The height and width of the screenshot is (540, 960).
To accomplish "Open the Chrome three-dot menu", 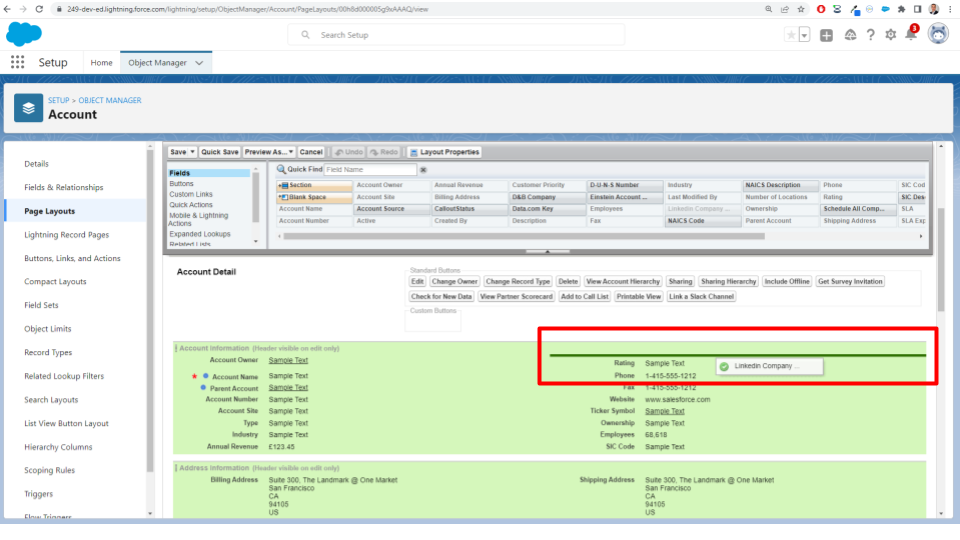I will [x=950, y=9].
